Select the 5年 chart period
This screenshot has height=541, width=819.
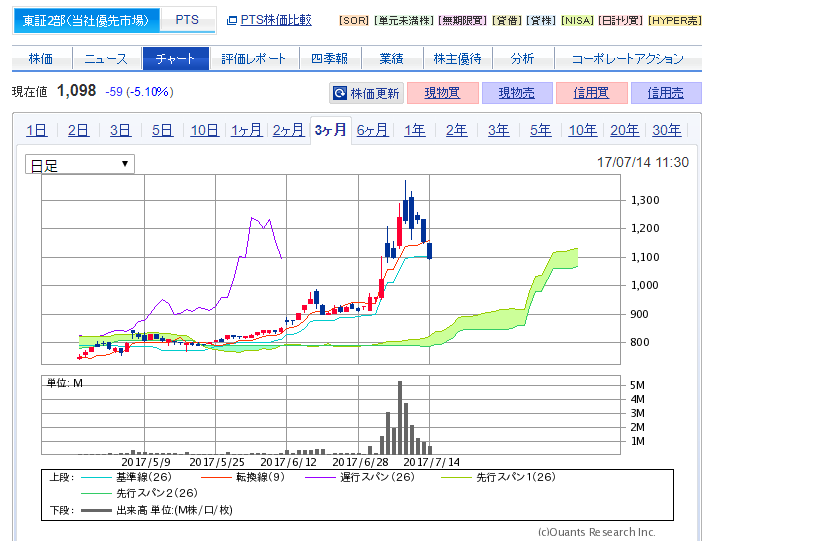(x=541, y=130)
